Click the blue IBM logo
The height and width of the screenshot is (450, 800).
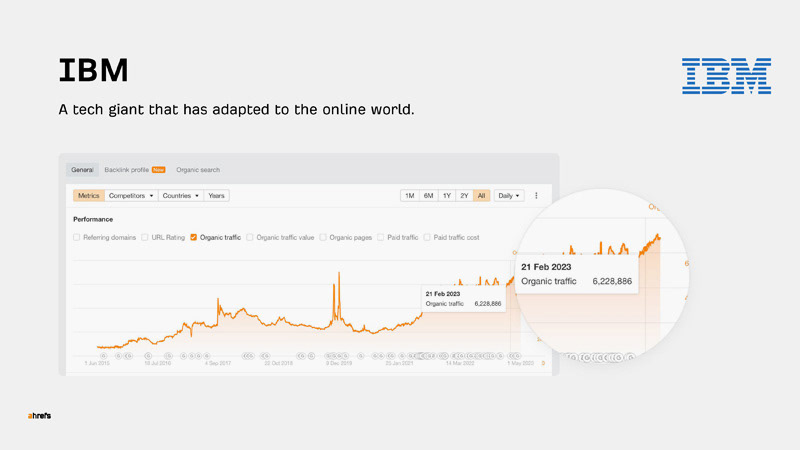[x=727, y=76]
